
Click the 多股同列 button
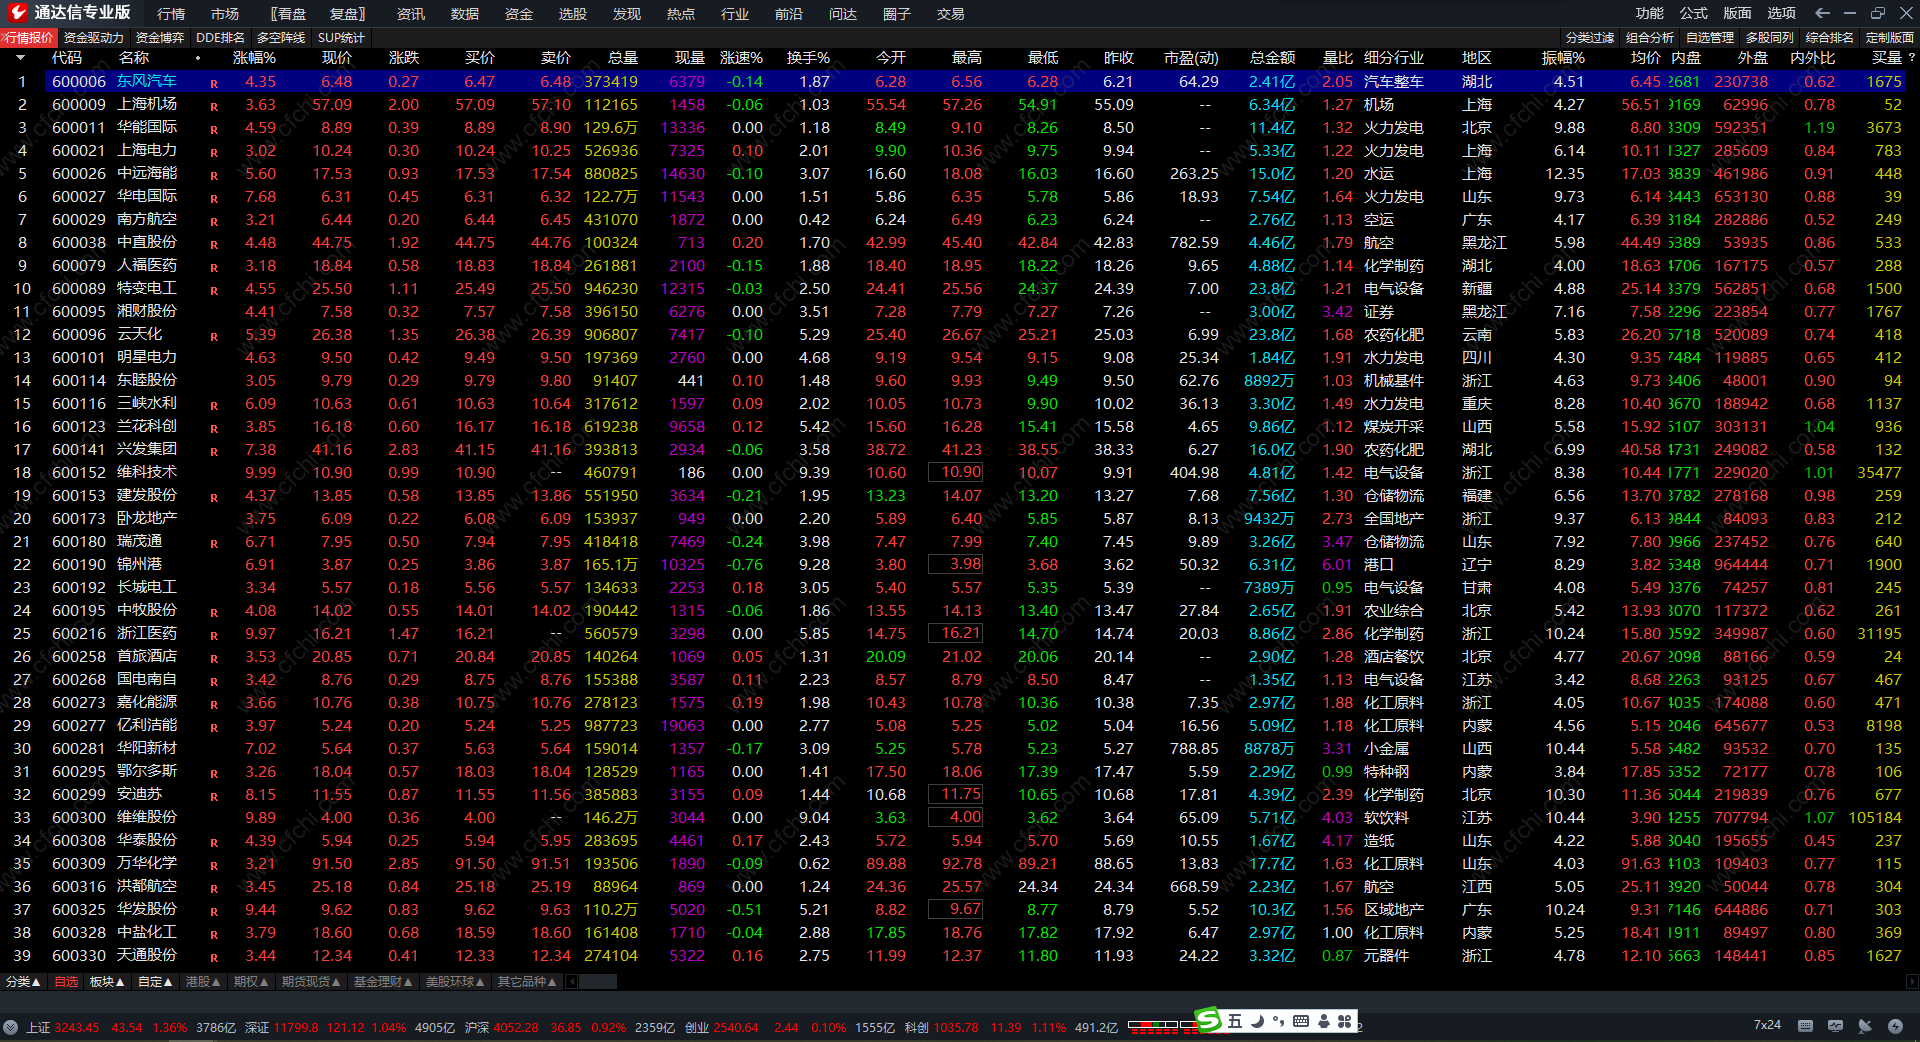point(1770,38)
